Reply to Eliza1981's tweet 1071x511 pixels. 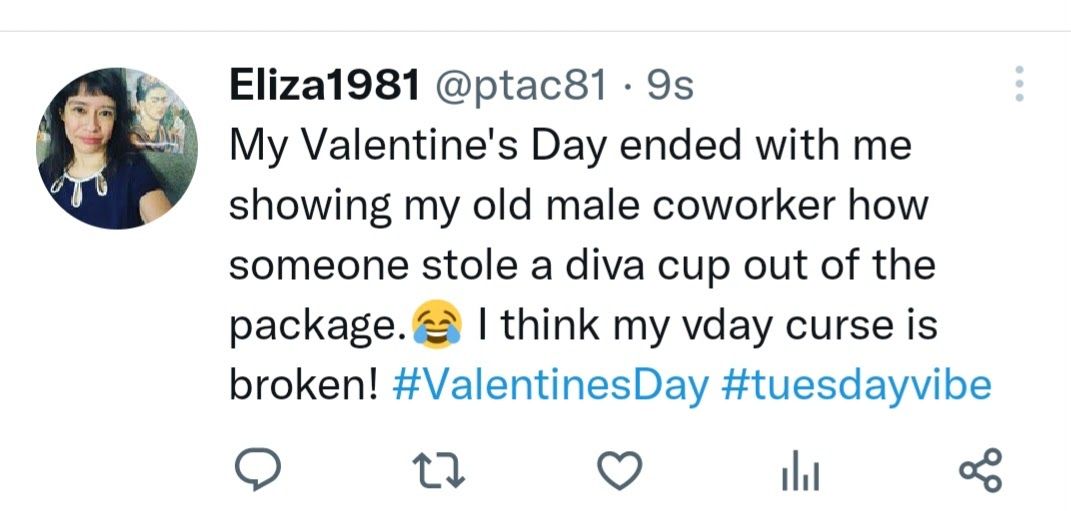pyautogui.click(x=256, y=470)
